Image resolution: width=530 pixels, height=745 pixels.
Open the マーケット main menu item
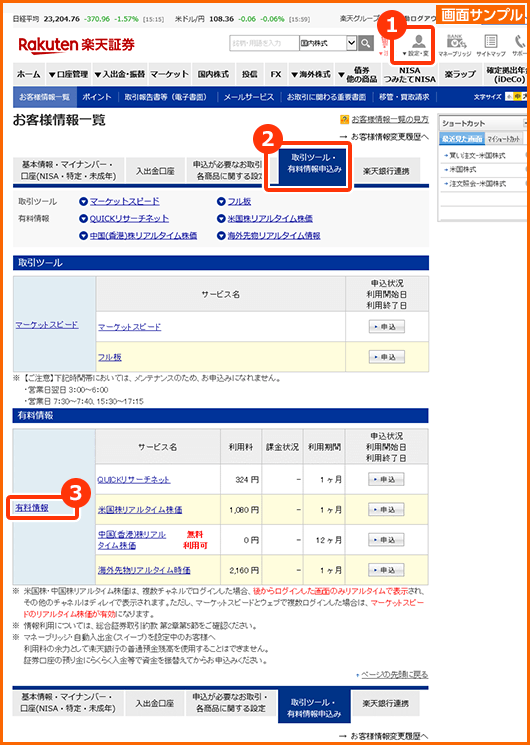tap(170, 74)
